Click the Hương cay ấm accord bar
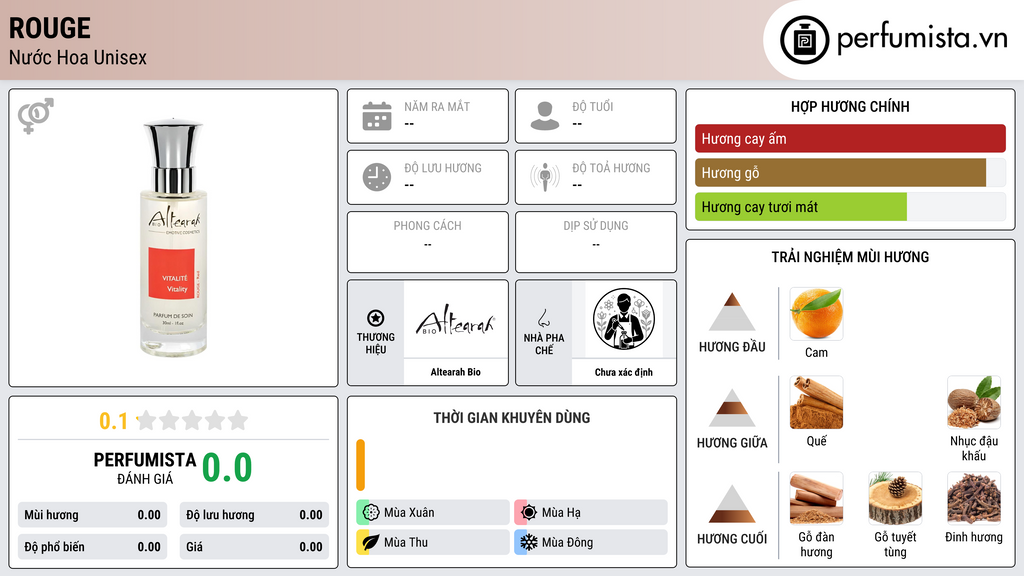This screenshot has width=1024, height=576. click(850, 138)
